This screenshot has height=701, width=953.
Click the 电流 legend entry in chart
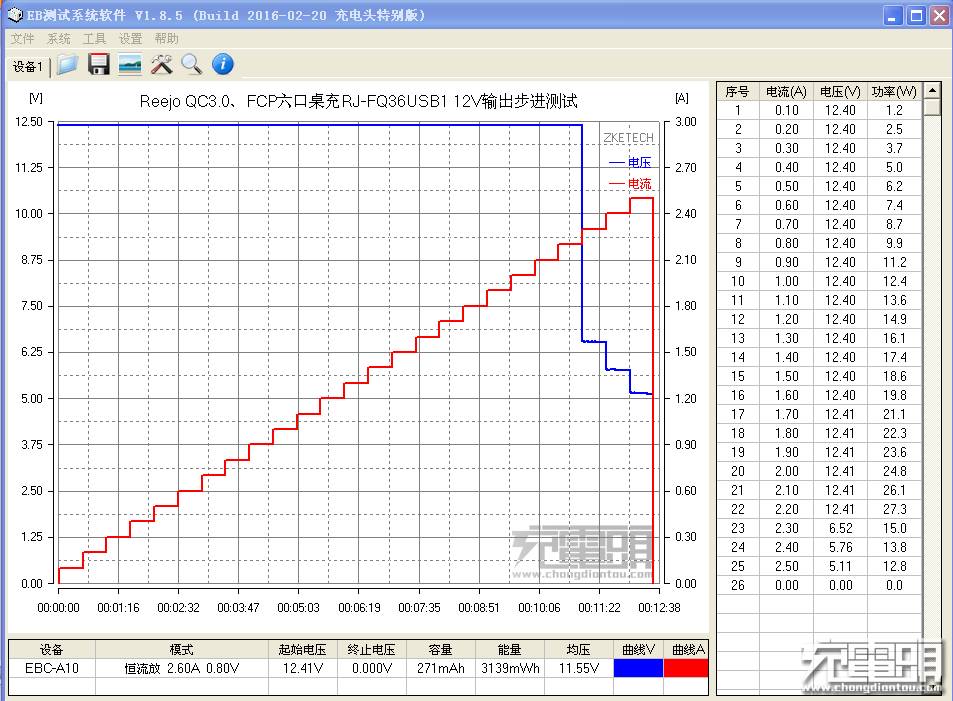[630, 184]
